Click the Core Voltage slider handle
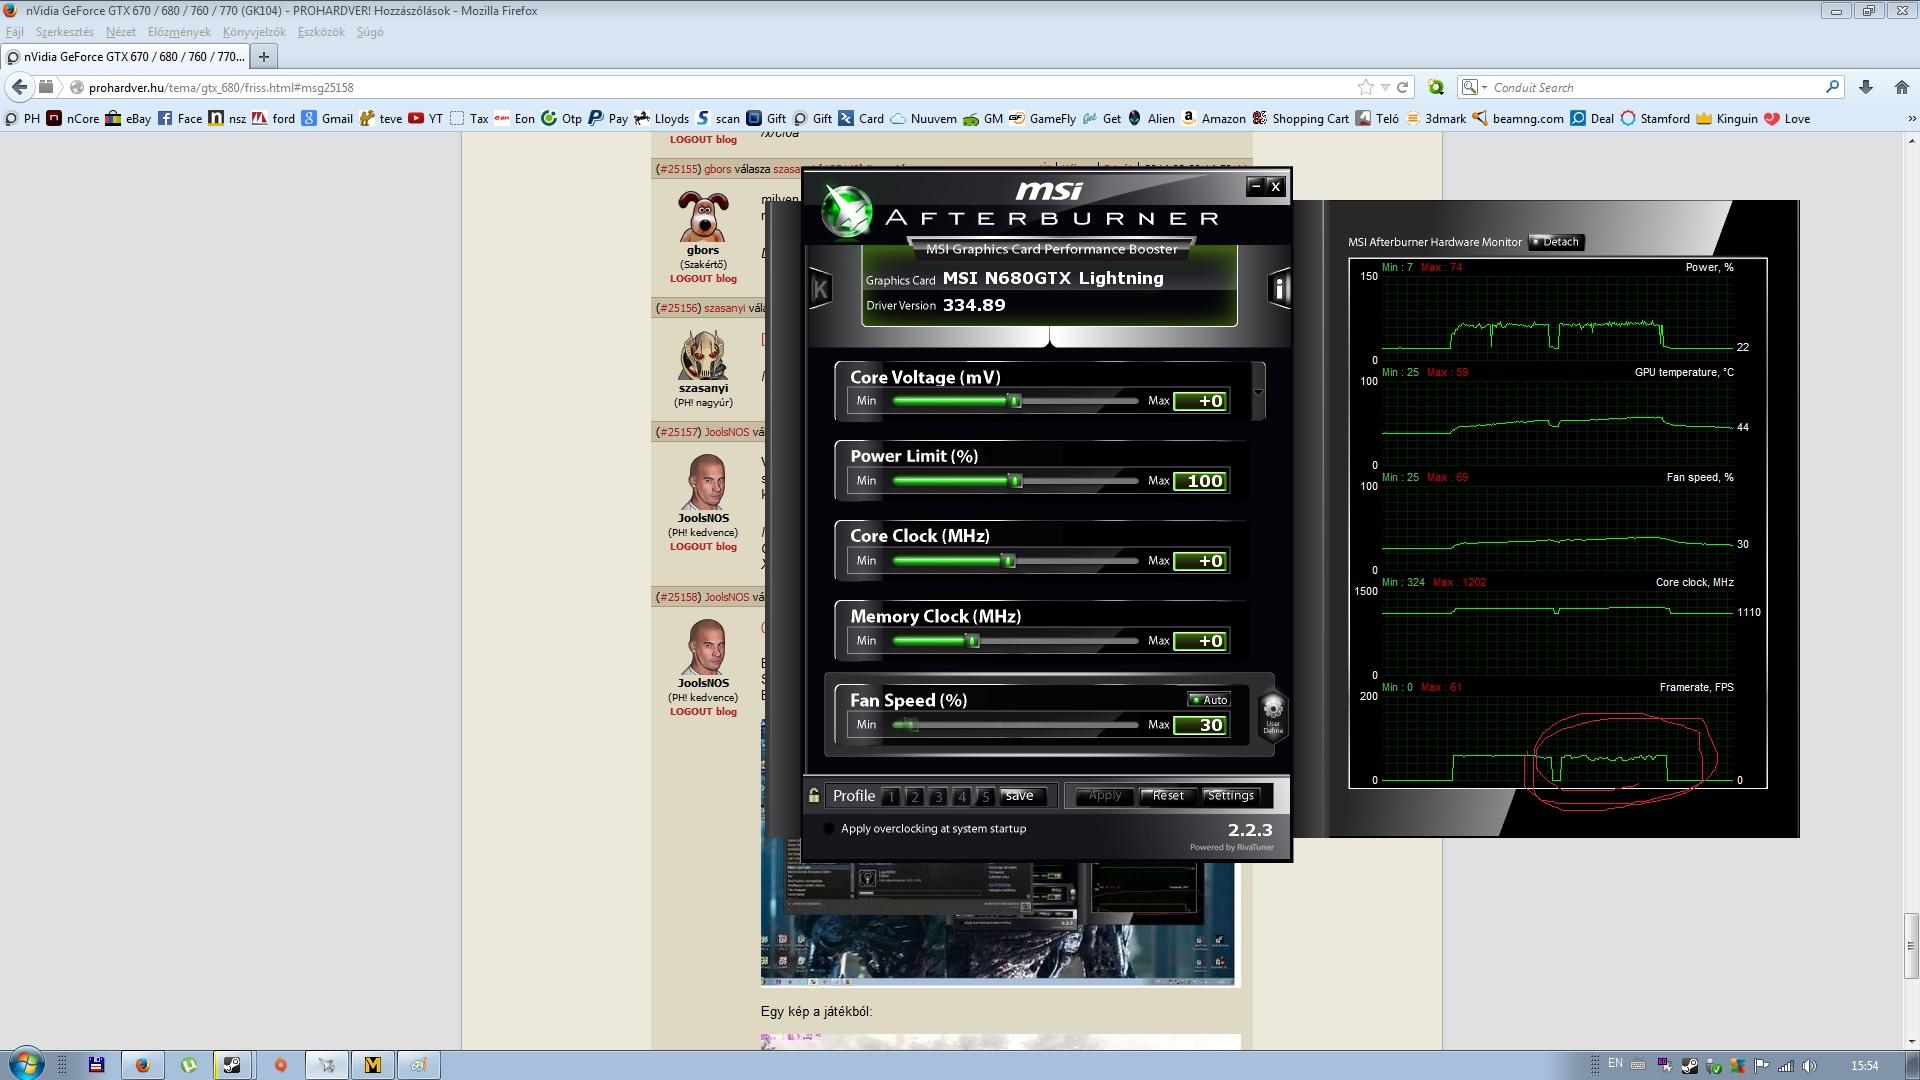This screenshot has height=1080, width=1920. [x=1014, y=401]
